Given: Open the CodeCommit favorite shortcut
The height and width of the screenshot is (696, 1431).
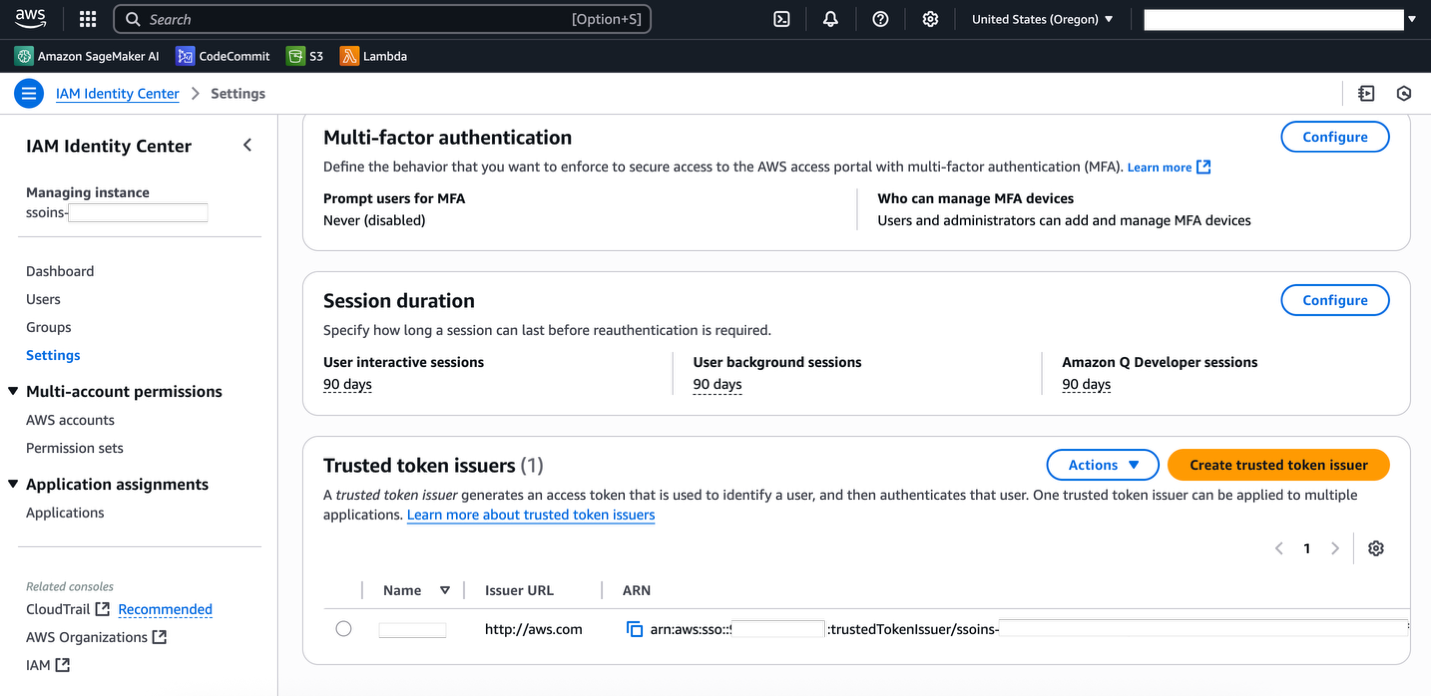Looking at the screenshot, I should [222, 56].
